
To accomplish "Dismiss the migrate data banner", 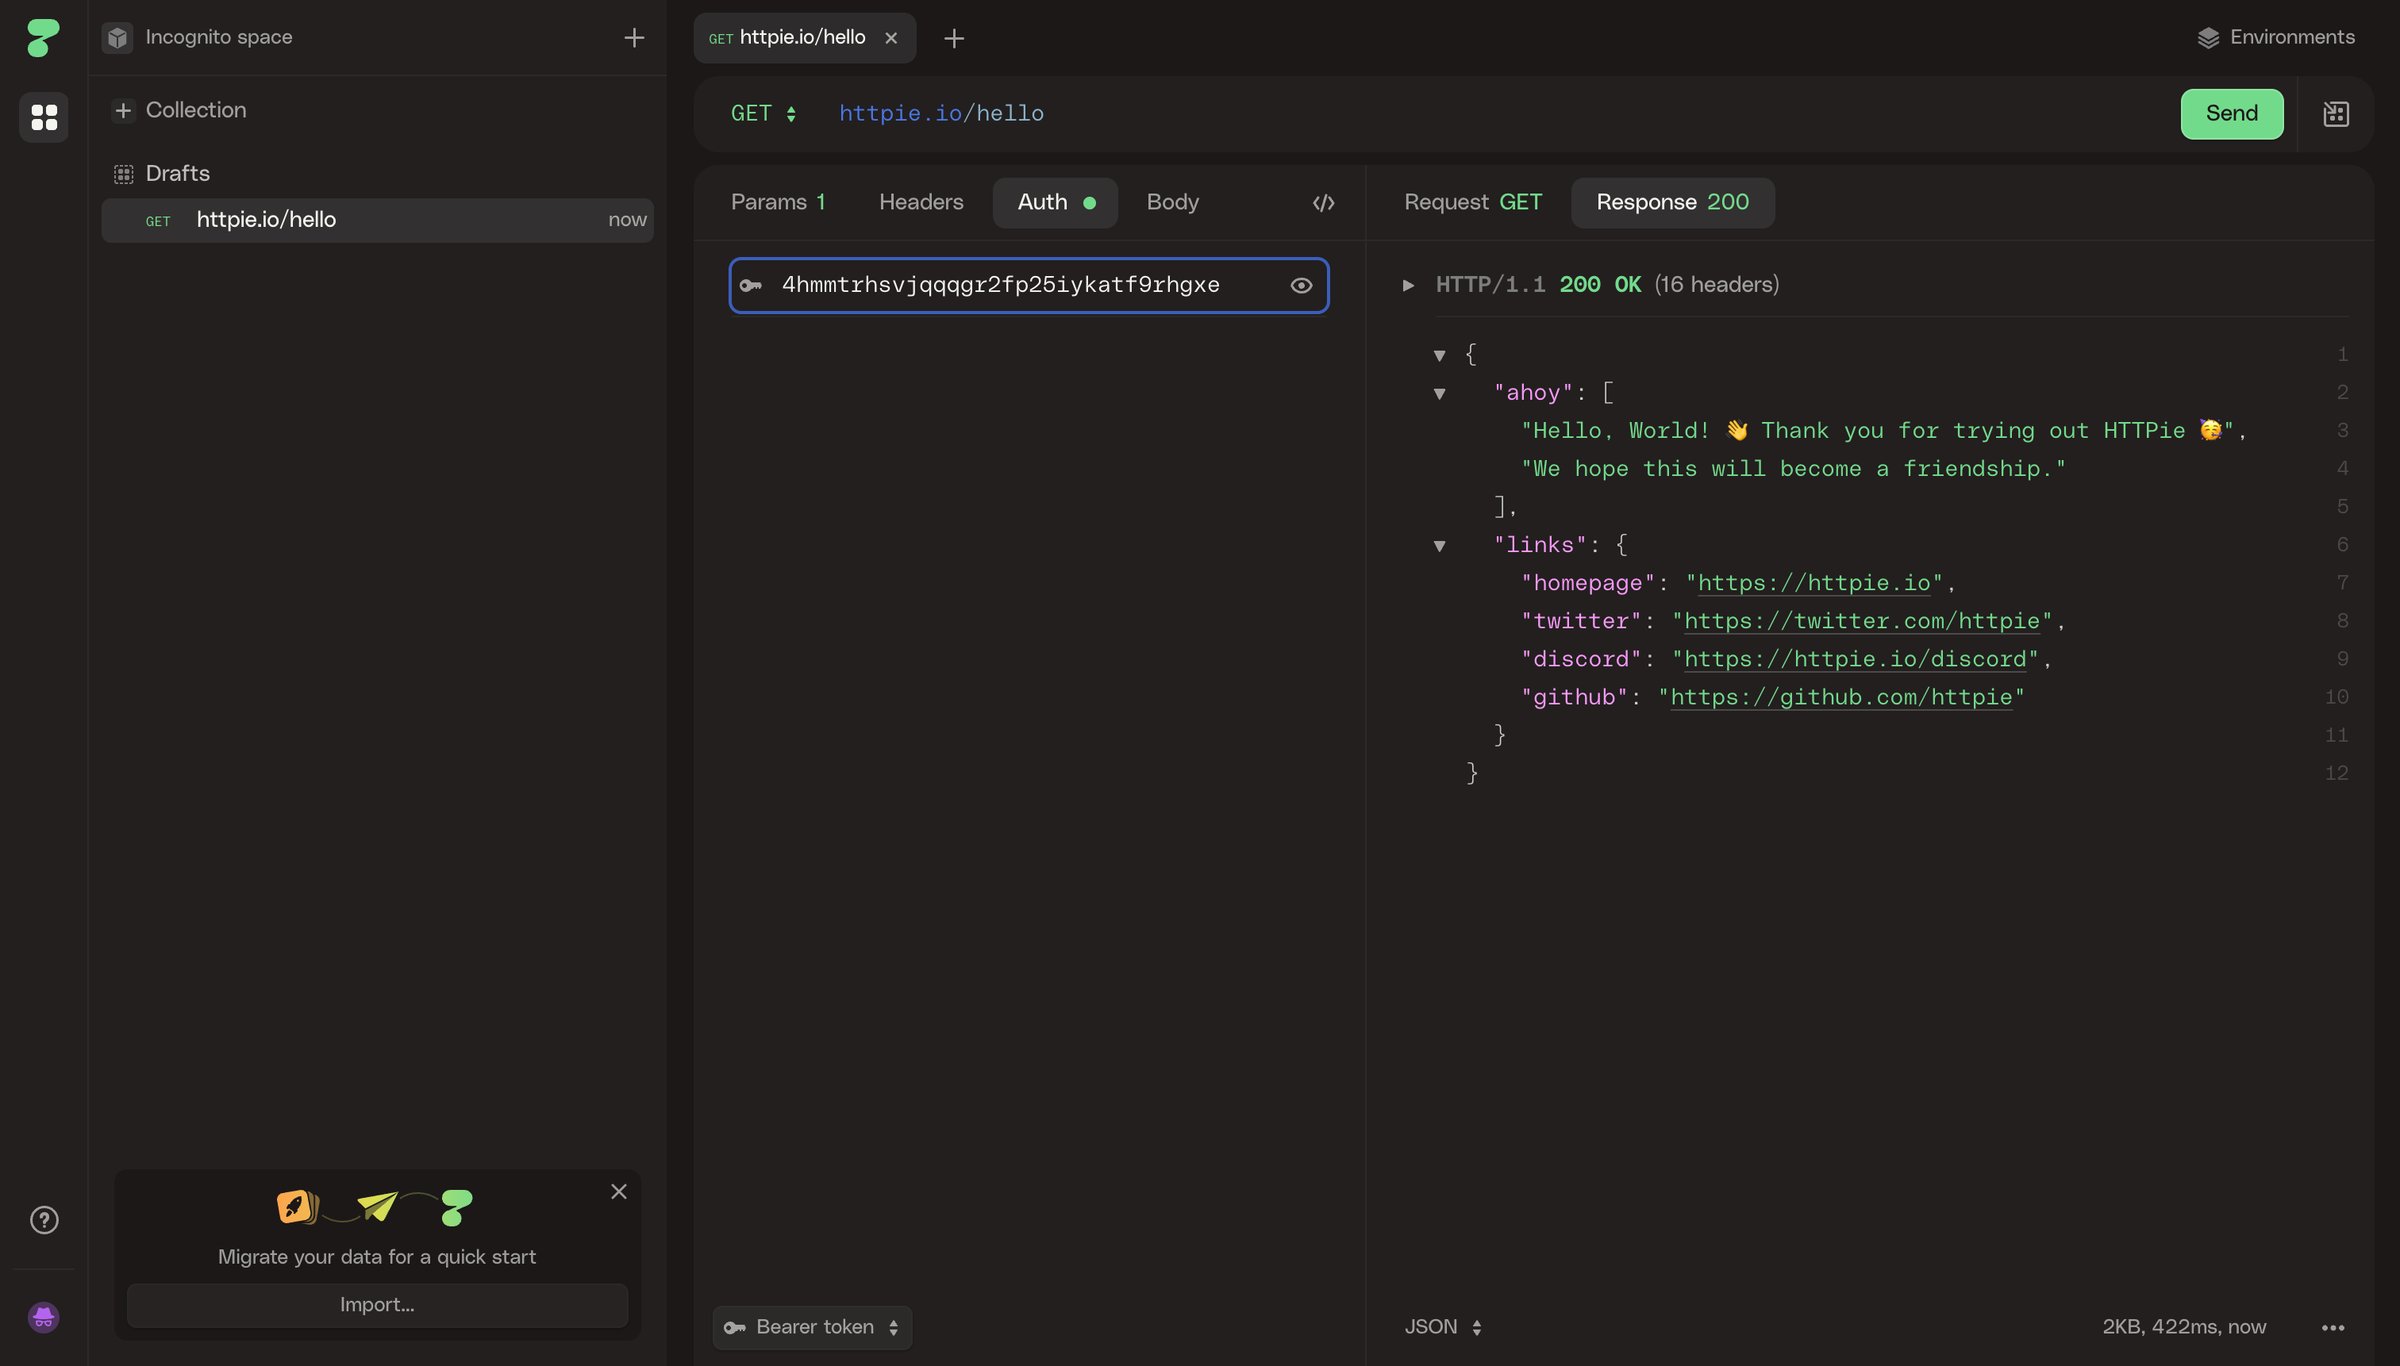I will click(x=619, y=1192).
